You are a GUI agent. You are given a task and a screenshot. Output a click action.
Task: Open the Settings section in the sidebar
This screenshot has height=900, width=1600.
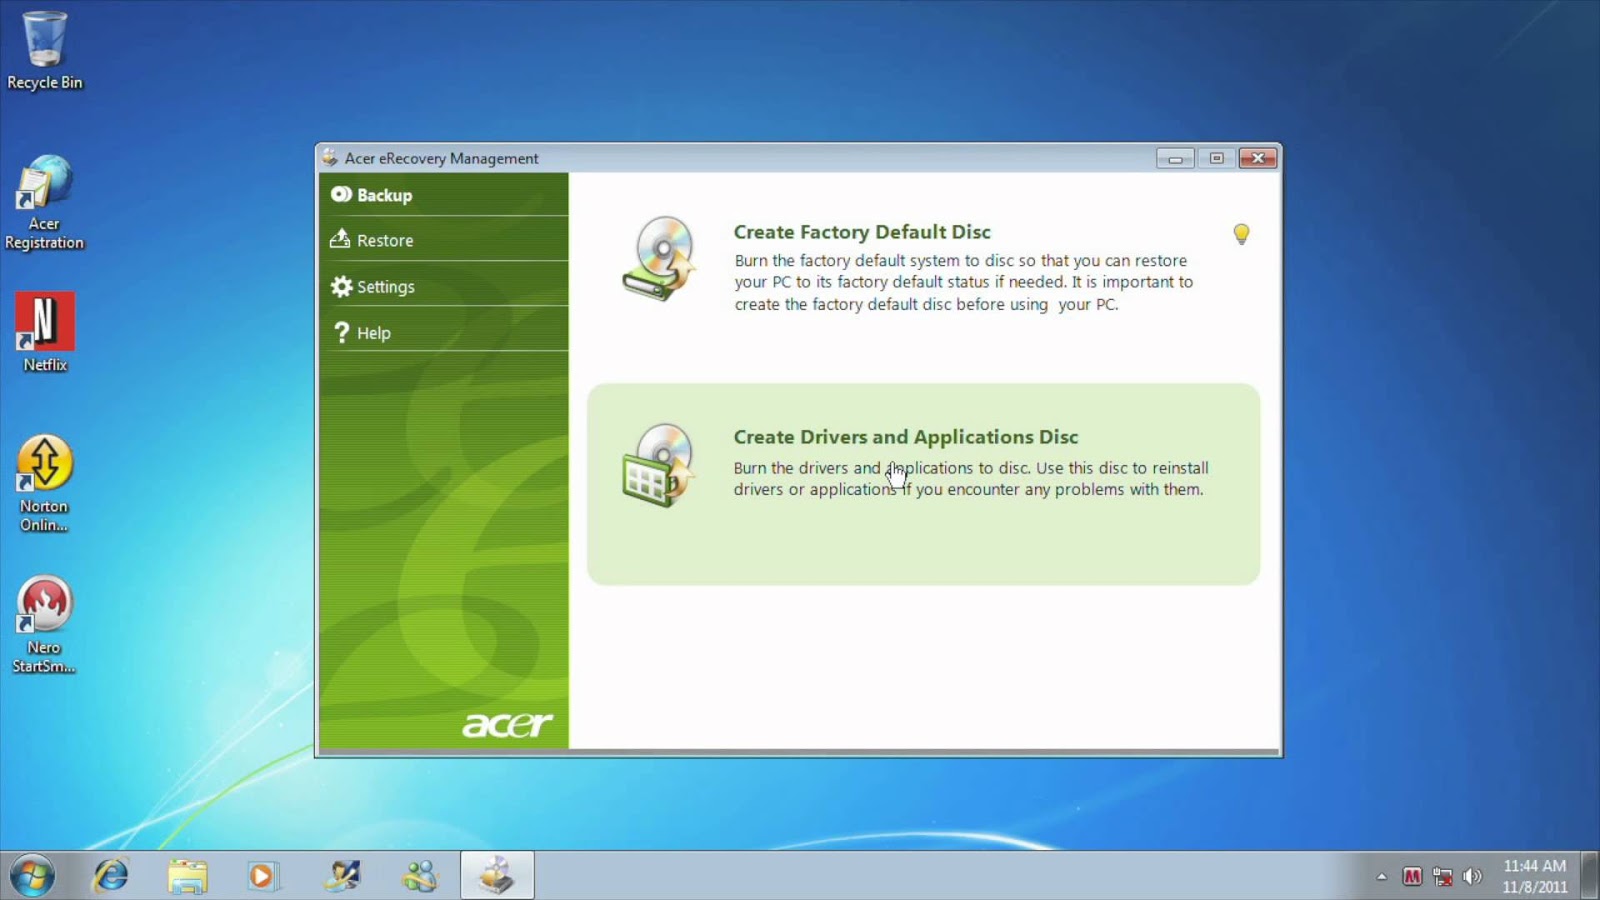pyautogui.click(x=444, y=286)
